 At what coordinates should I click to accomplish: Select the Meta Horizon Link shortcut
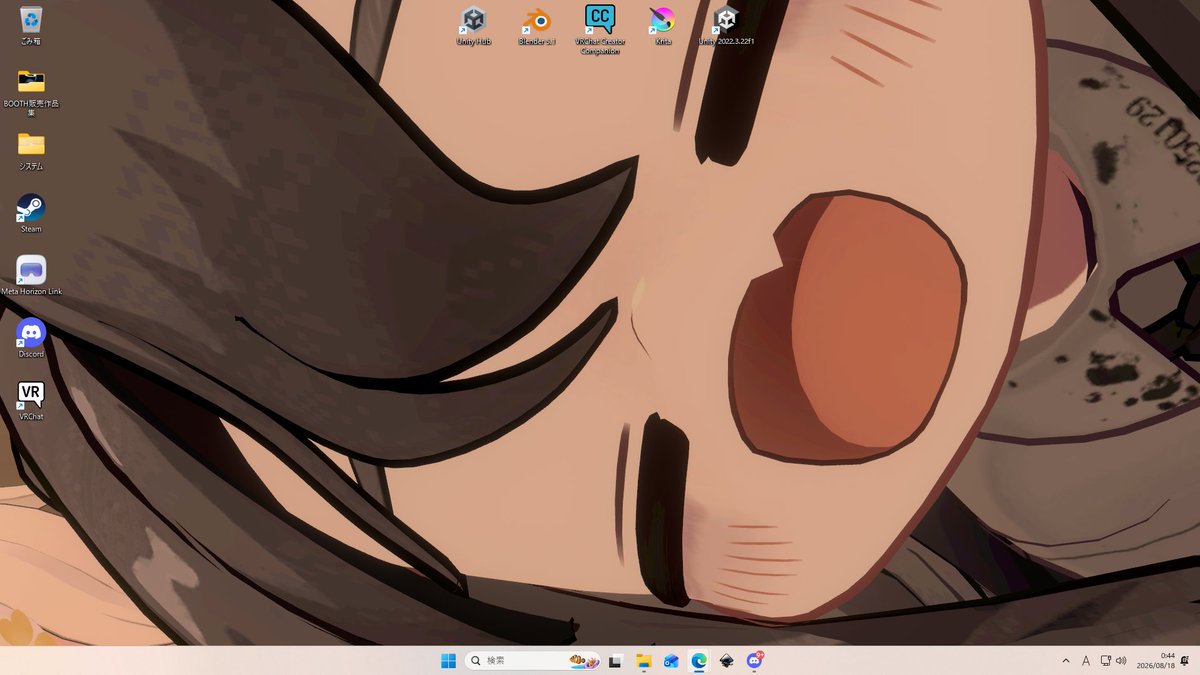click(x=31, y=275)
